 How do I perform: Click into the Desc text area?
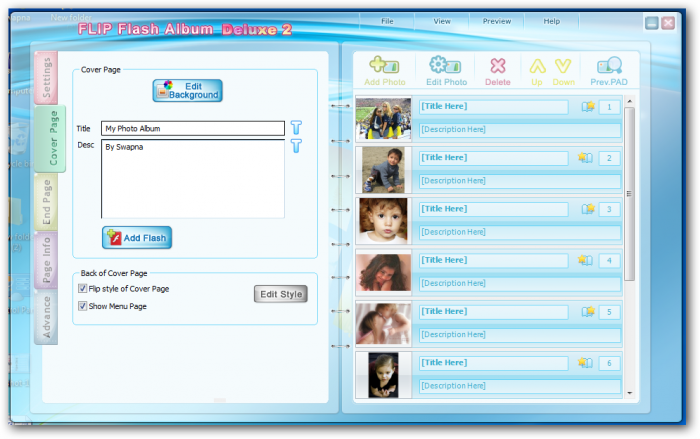pyautogui.click(x=193, y=179)
